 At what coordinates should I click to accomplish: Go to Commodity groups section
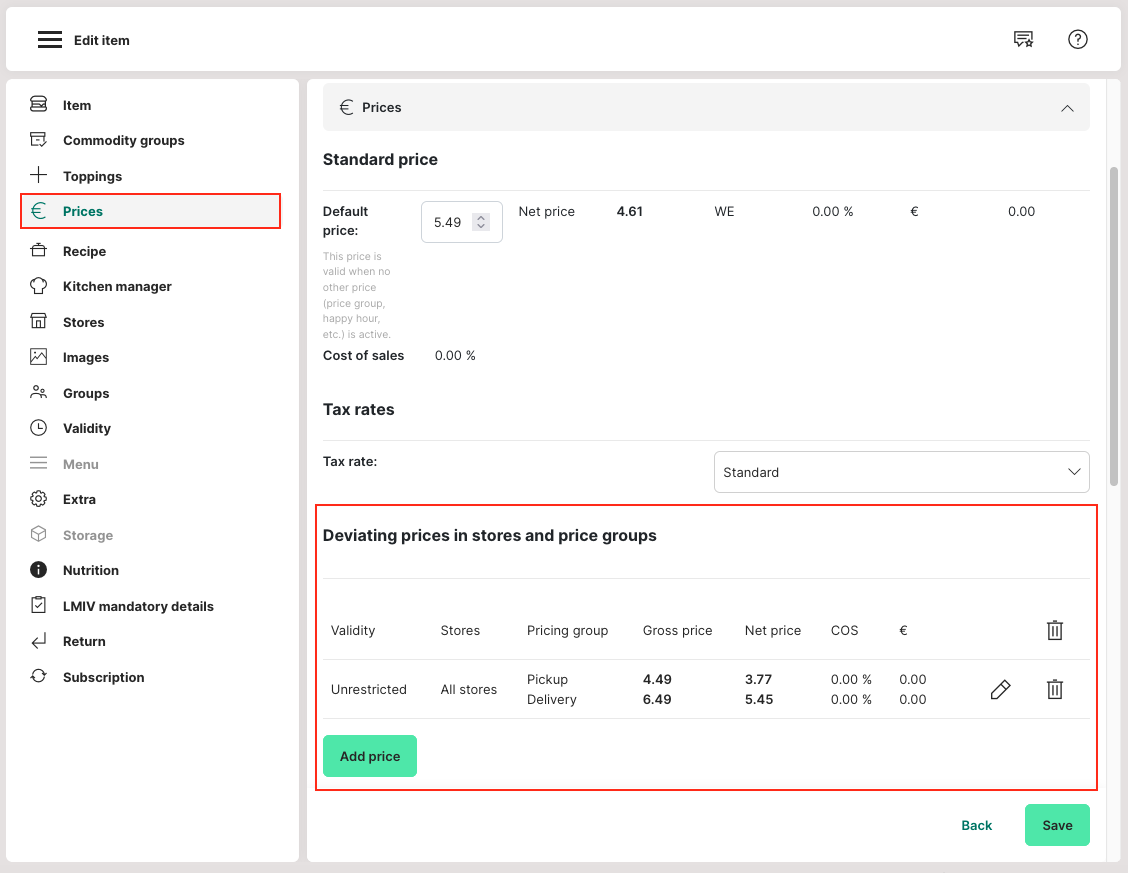point(123,141)
